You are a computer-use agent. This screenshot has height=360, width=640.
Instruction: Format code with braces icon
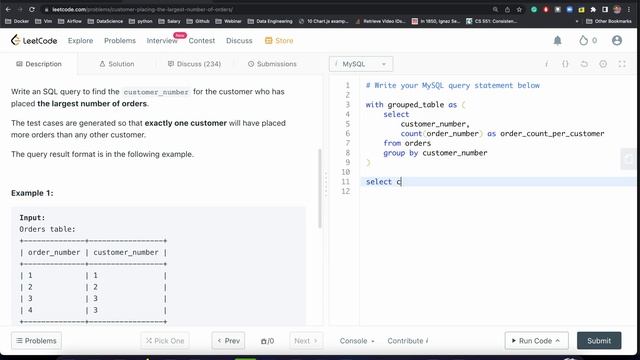pos(565,64)
